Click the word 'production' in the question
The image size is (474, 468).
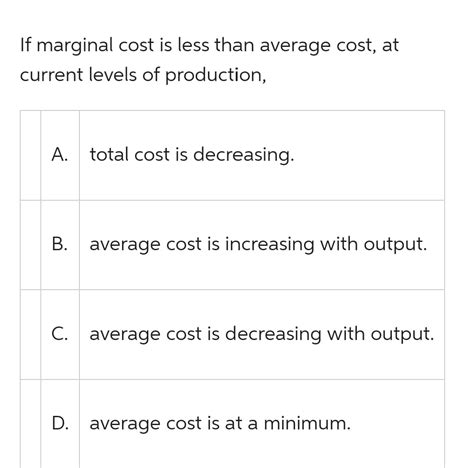[213, 75]
